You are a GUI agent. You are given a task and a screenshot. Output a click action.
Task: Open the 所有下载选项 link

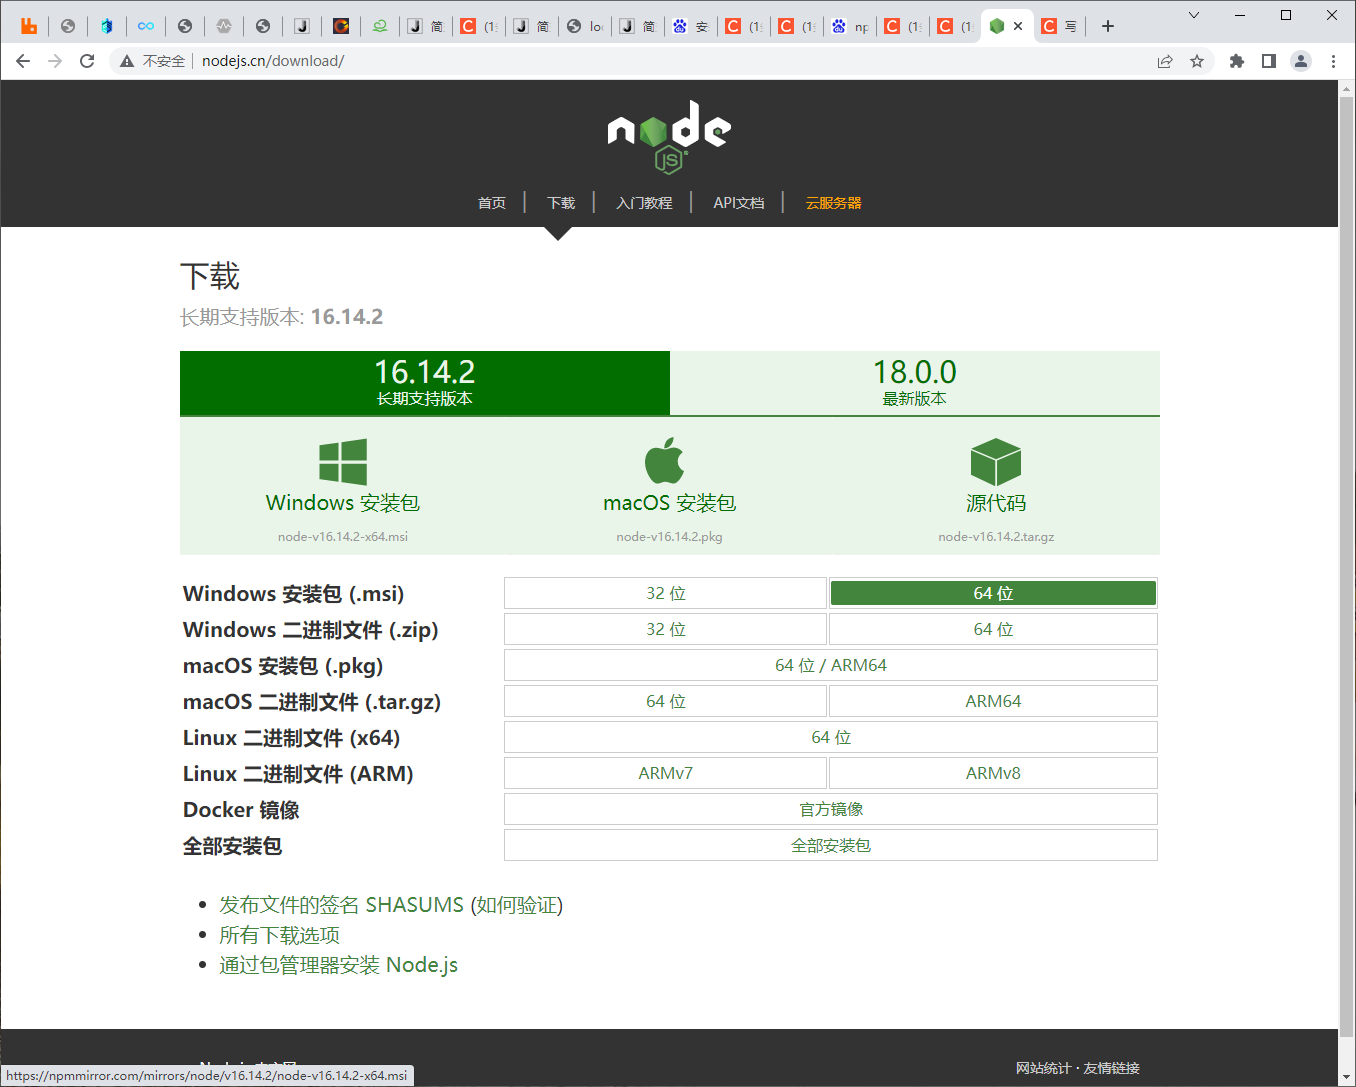click(279, 935)
